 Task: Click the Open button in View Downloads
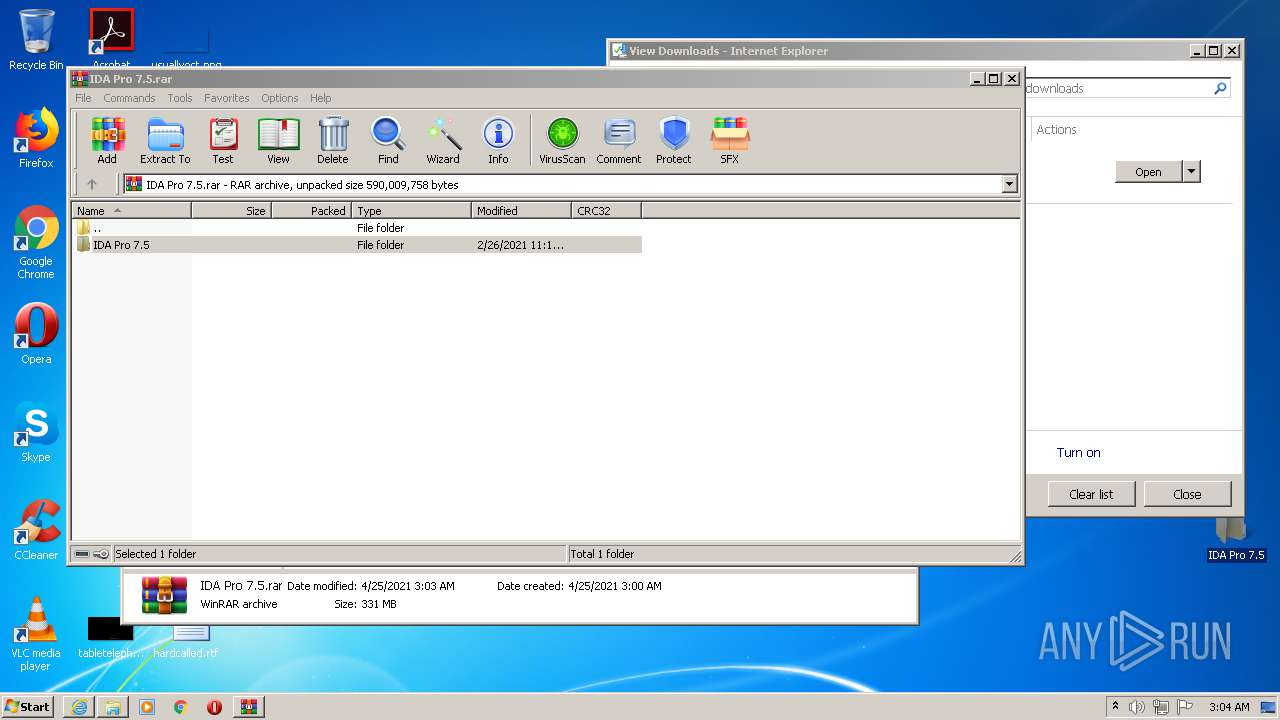click(1148, 172)
